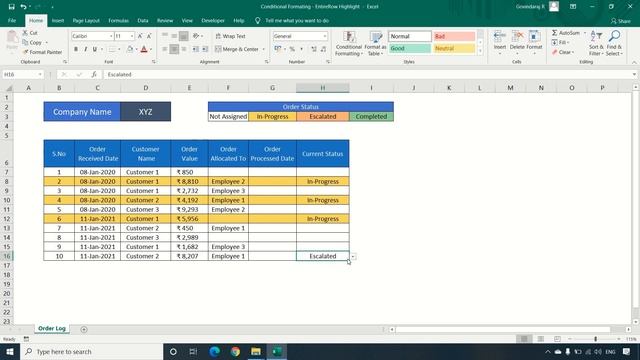Select column H header
Viewport: 640px width, 360px height.
[322, 88]
